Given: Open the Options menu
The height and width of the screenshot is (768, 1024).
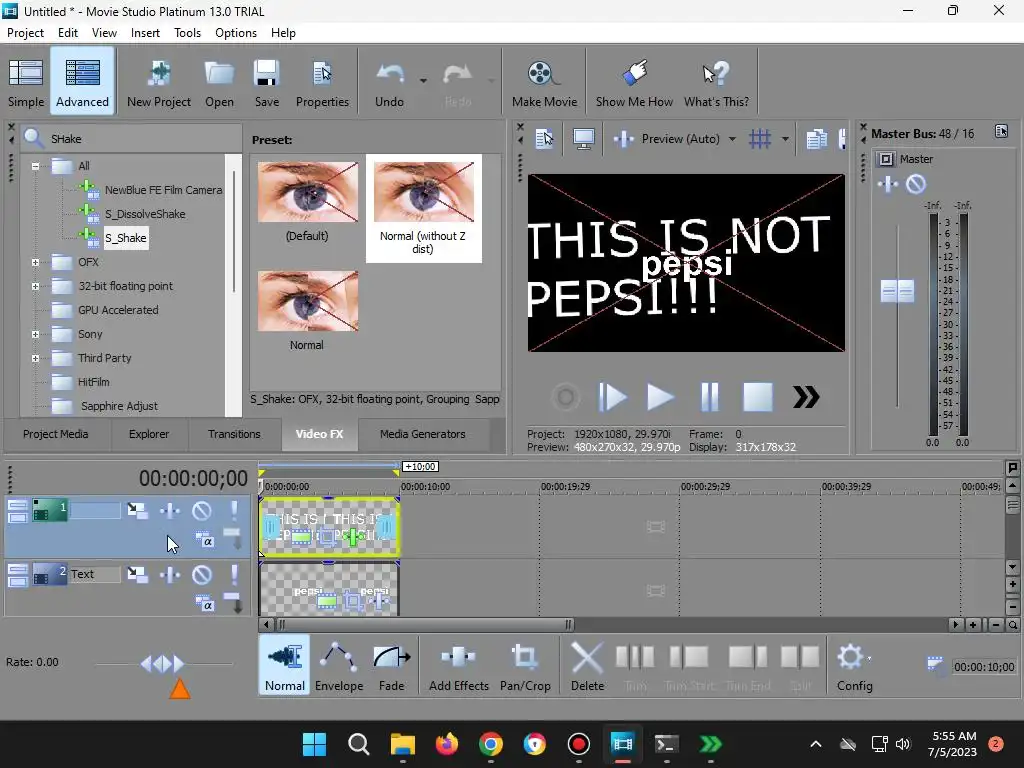Looking at the screenshot, I should point(236,33).
